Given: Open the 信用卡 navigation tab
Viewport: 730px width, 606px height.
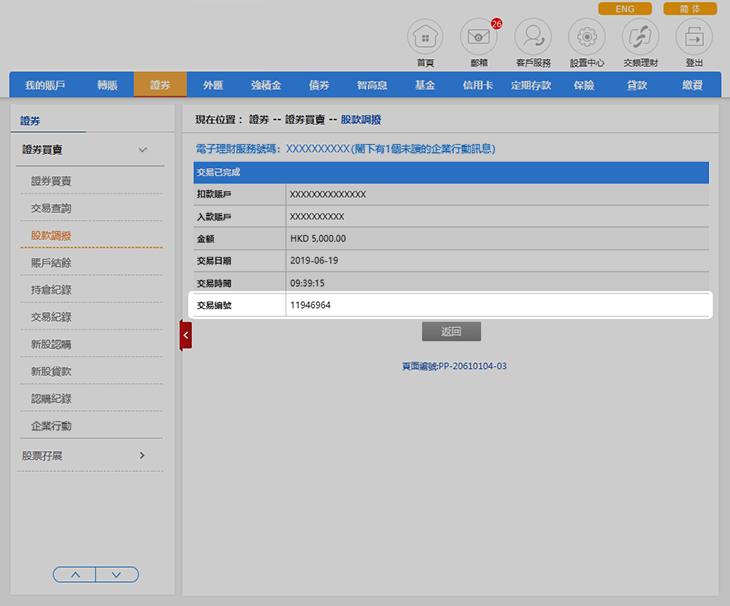Looking at the screenshot, I should [x=478, y=85].
